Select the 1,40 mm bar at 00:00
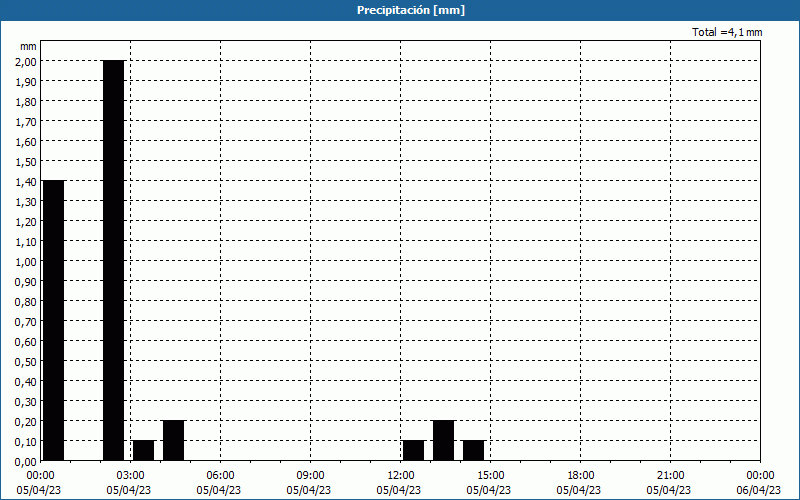The width and height of the screenshot is (800, 500). (x=54, y=320)
